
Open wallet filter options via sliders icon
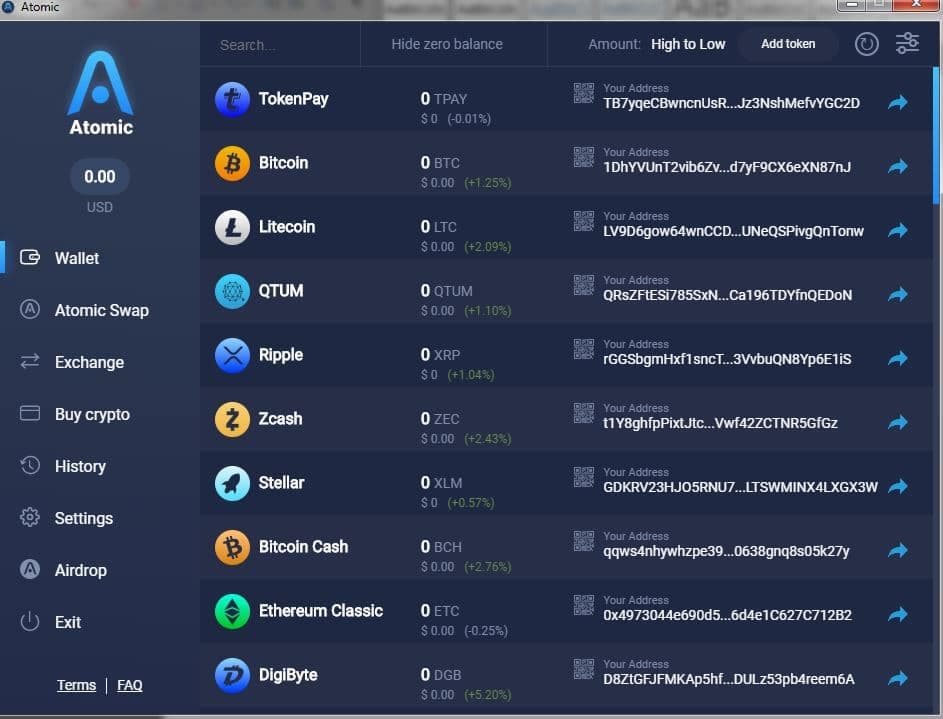(x=906, y=43)
